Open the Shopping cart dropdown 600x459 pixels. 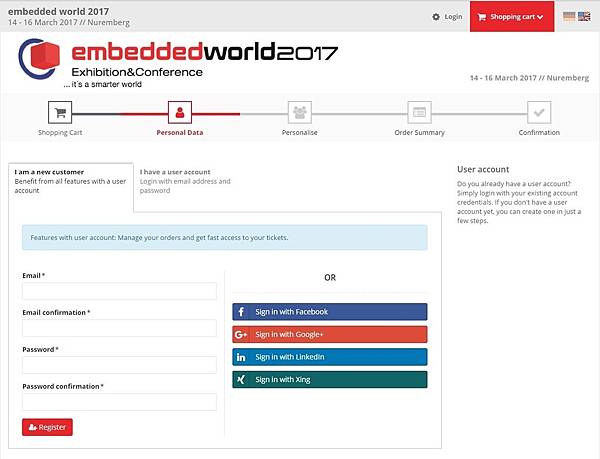tap(512, 16)
